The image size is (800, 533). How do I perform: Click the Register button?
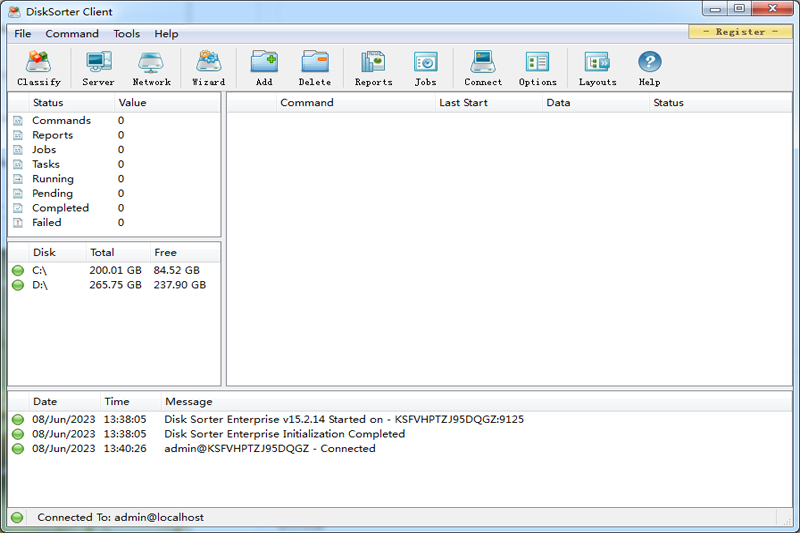tap(740, 32)
